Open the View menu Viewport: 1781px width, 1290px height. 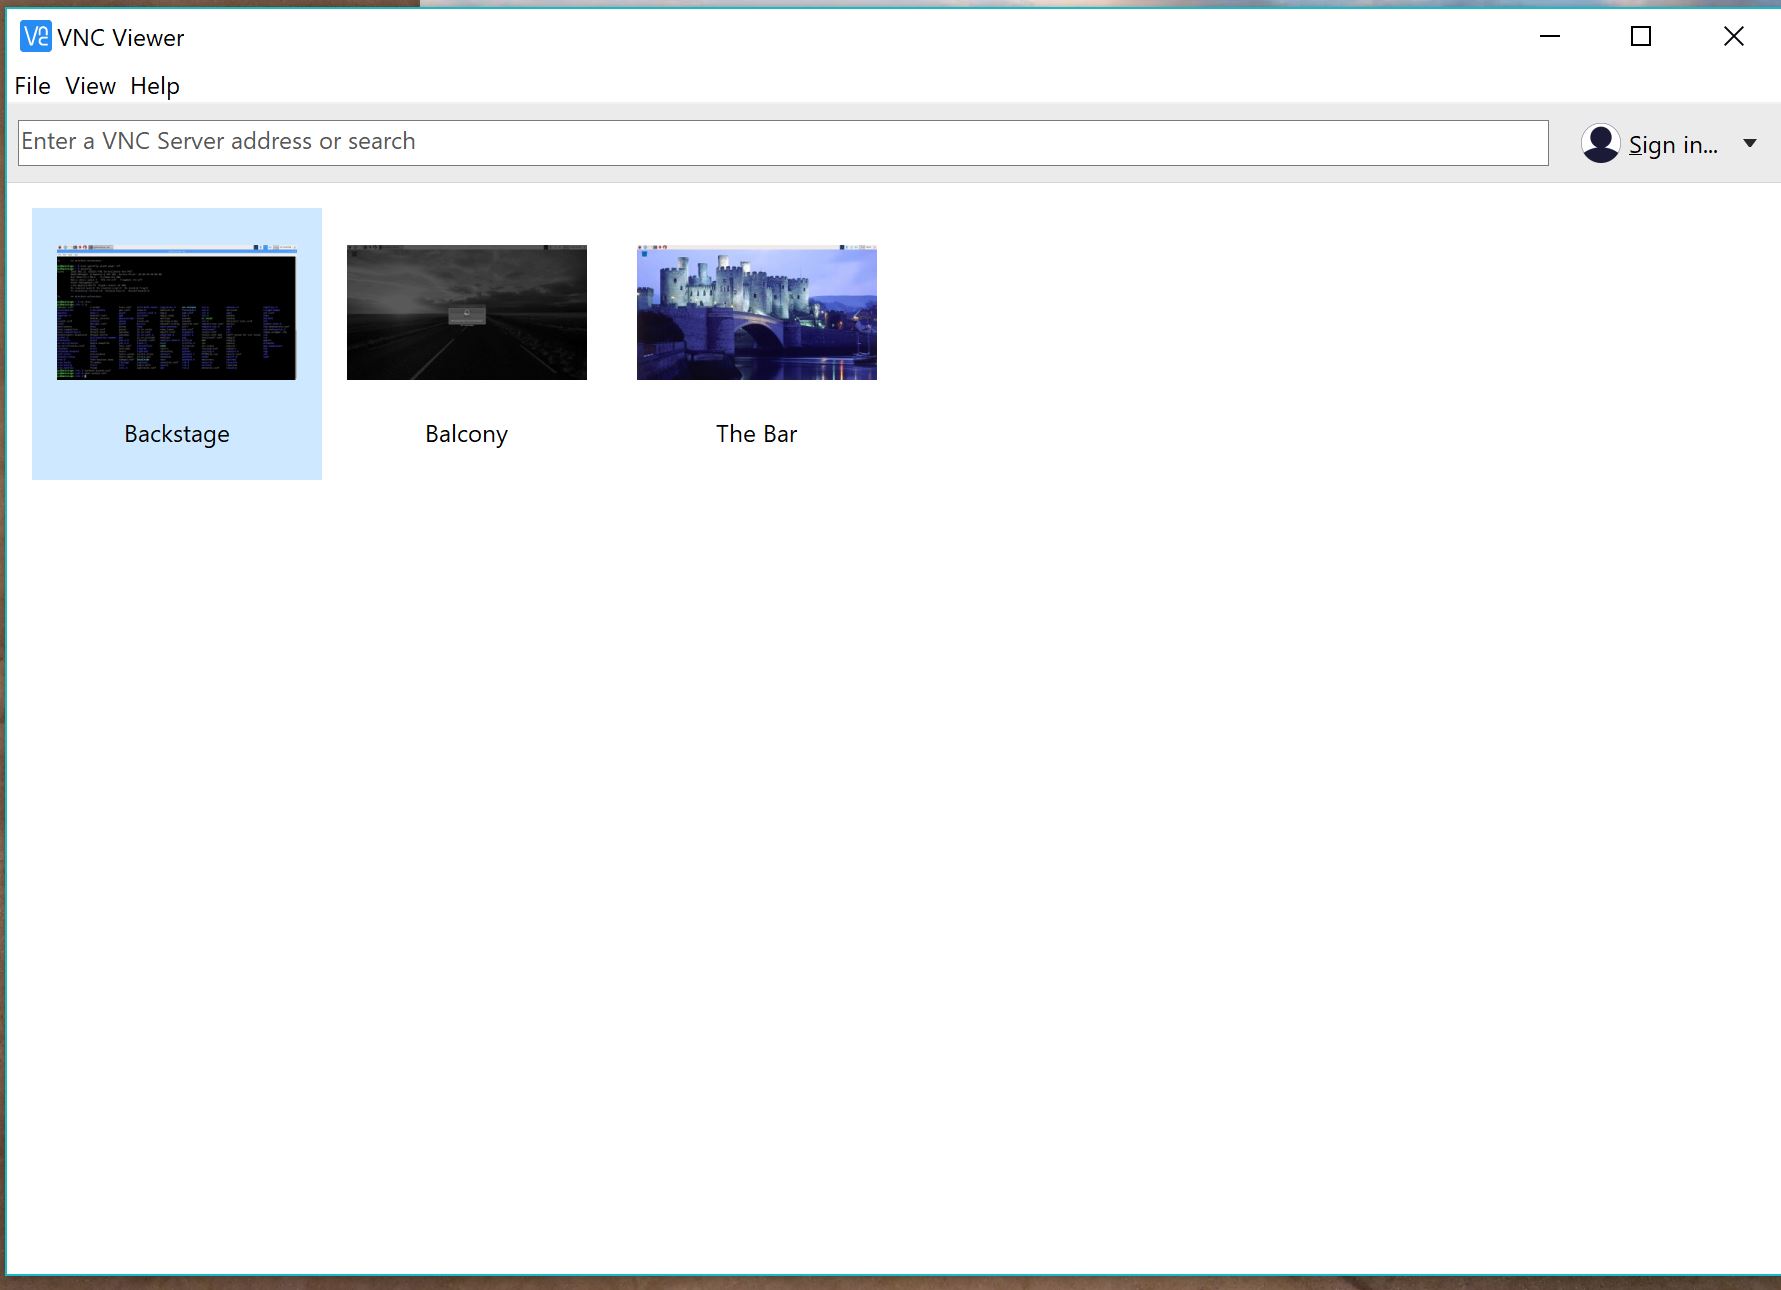90,86
